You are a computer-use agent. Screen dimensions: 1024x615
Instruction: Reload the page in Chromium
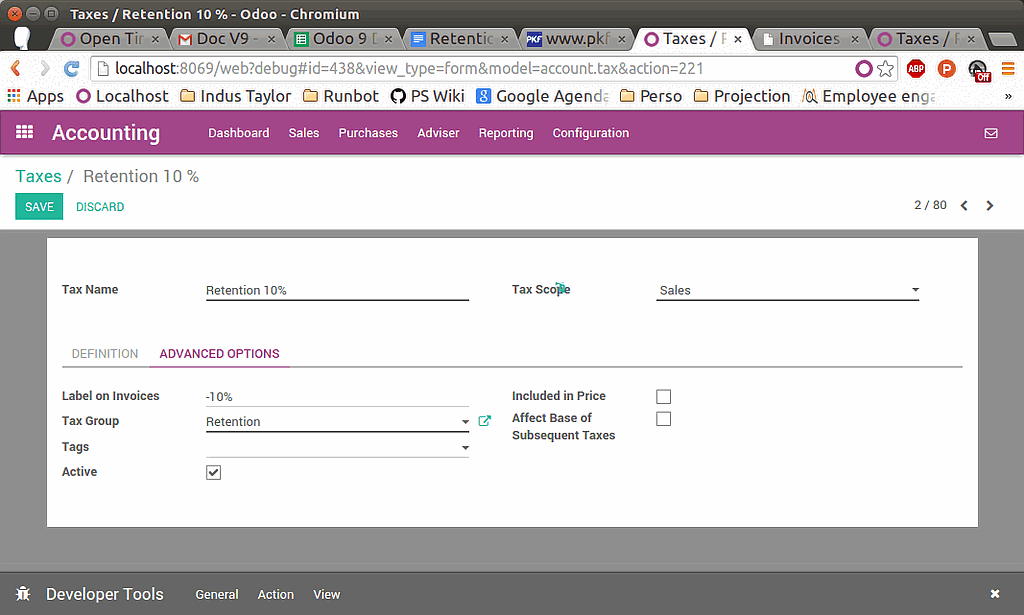pos(71,69)
